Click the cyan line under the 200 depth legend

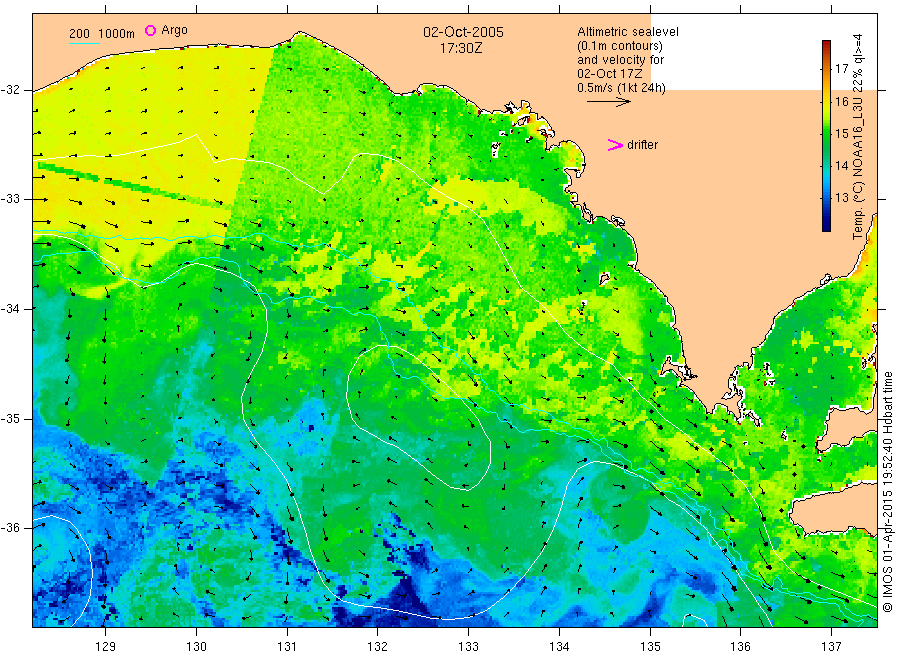coord(84,42)
